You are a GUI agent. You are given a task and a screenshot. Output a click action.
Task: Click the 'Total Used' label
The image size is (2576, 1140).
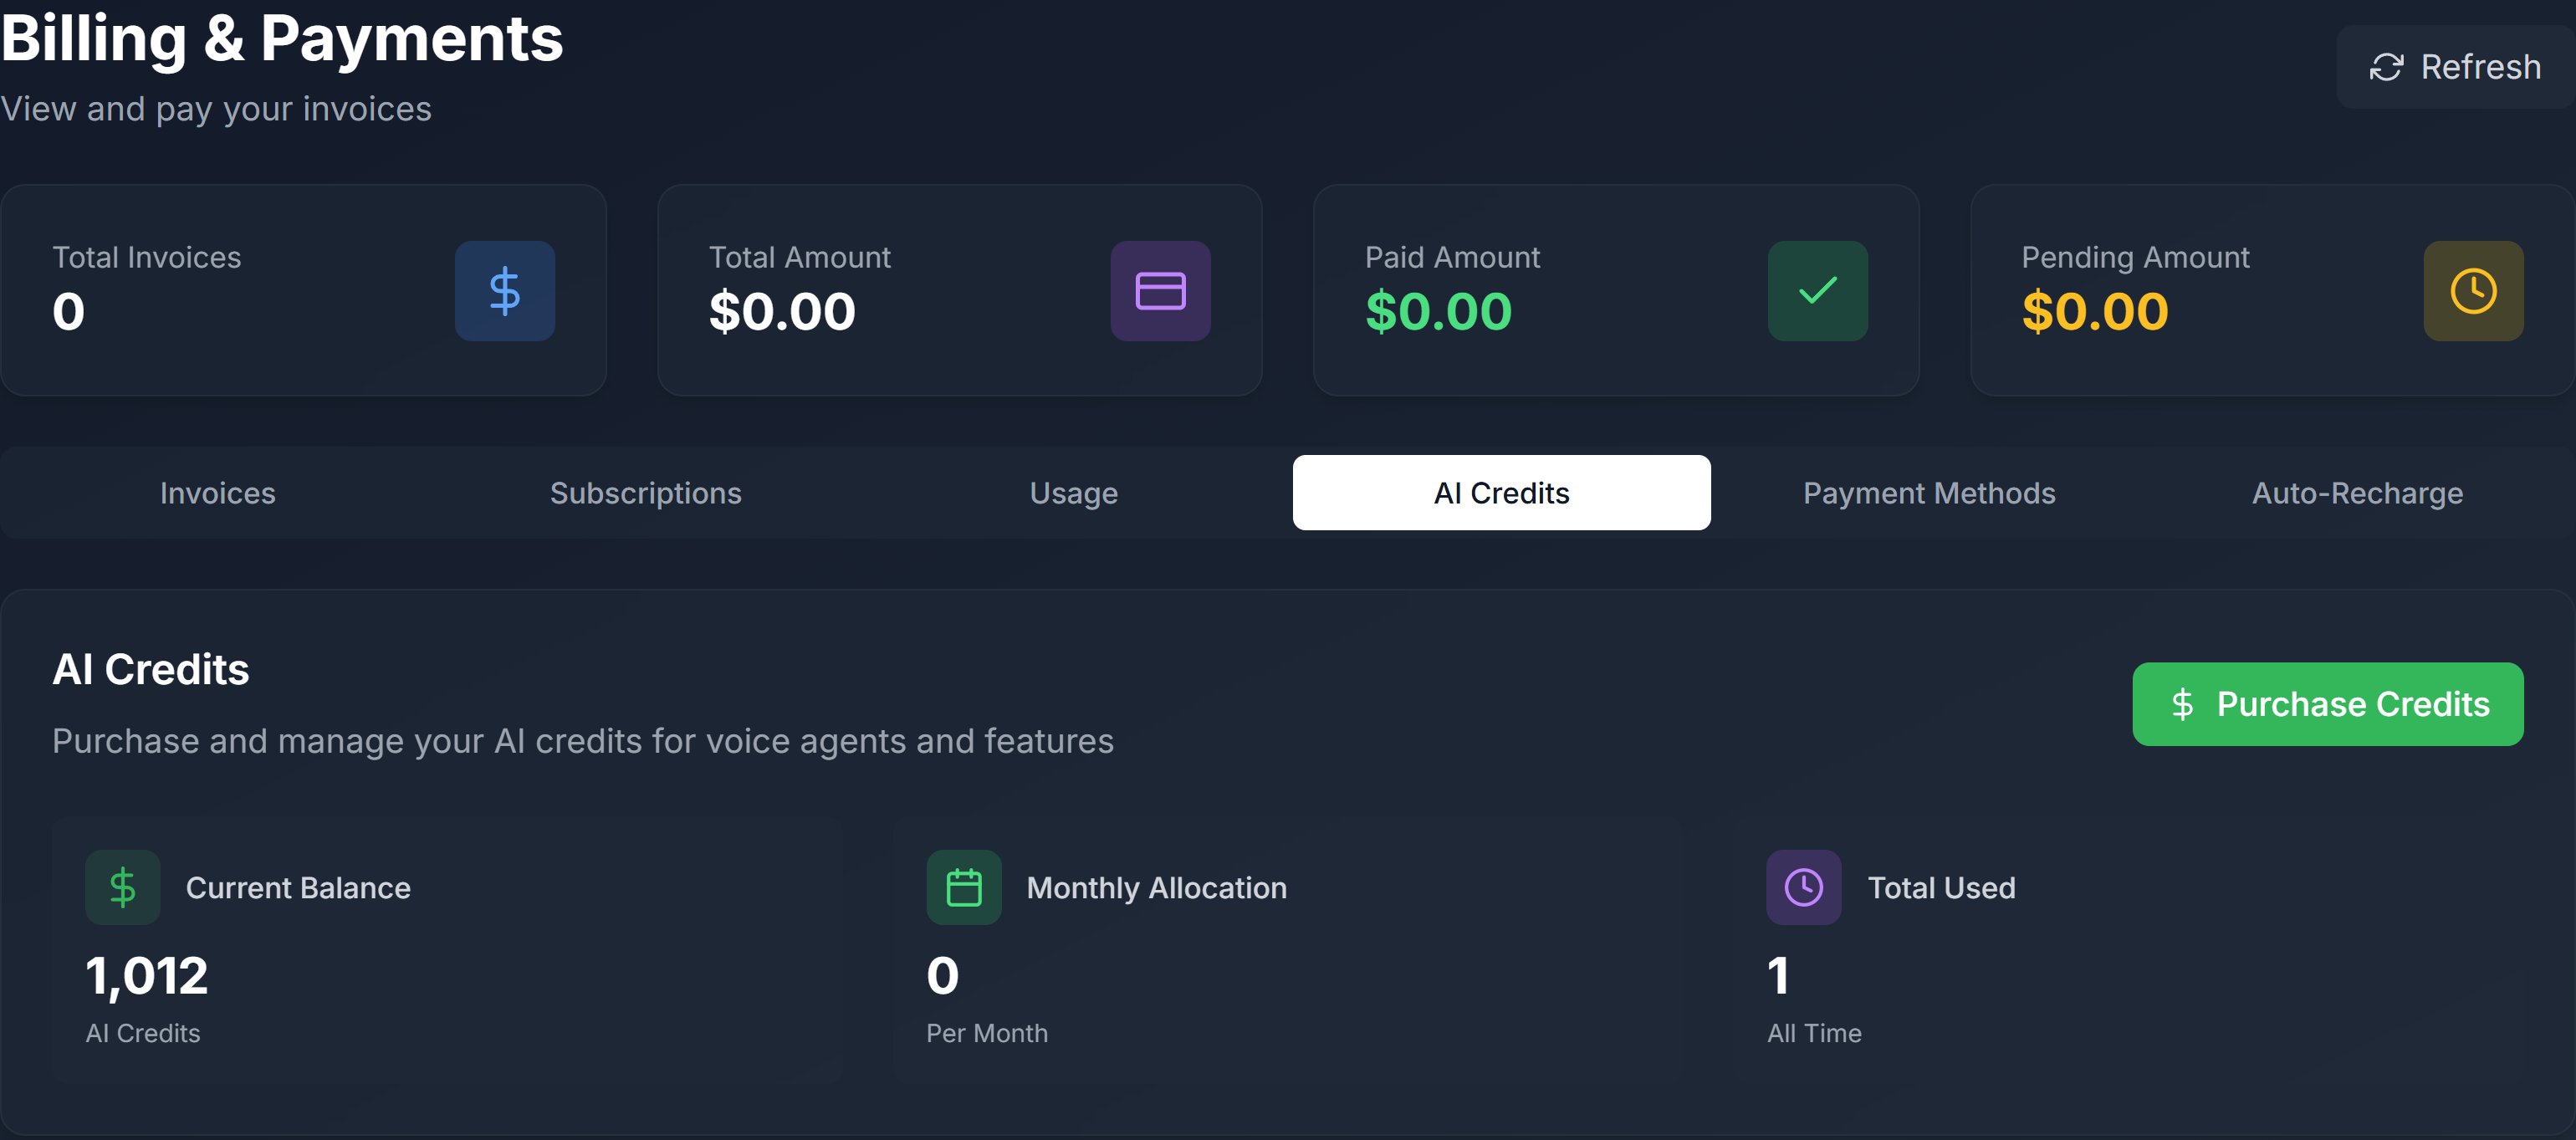tap(1941, 888)
